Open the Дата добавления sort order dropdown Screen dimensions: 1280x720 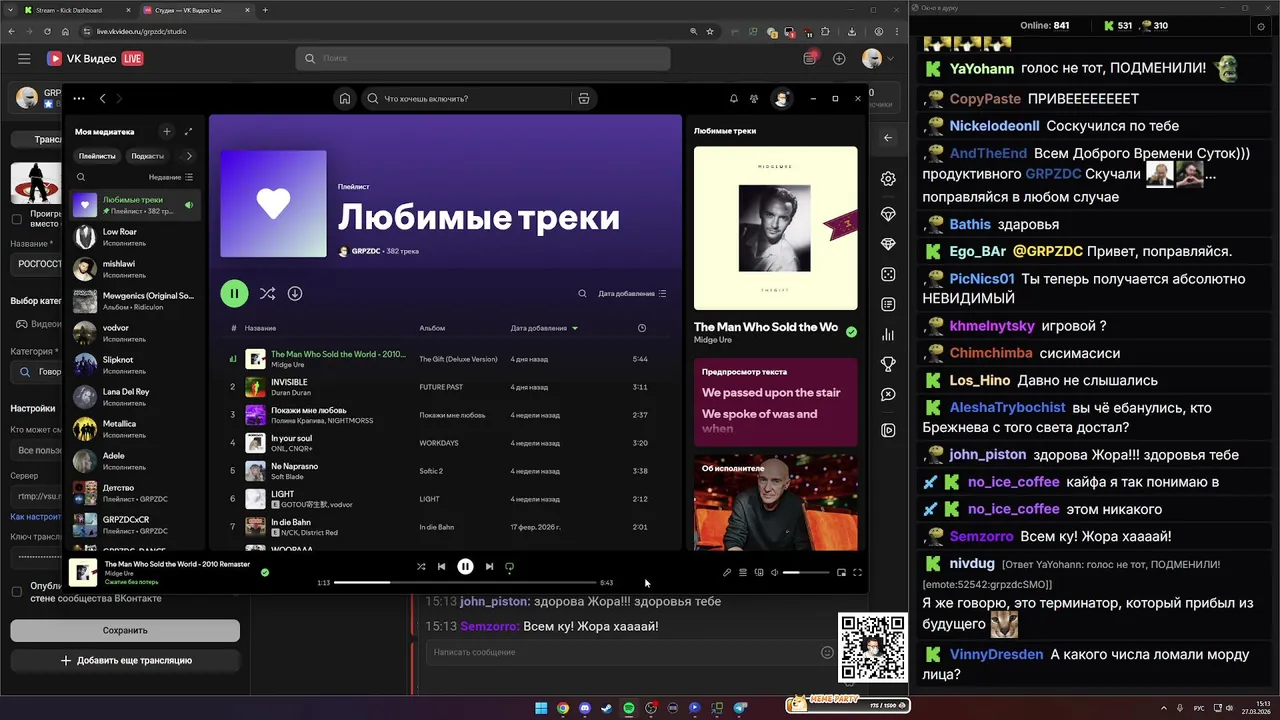tap(632, 294)
